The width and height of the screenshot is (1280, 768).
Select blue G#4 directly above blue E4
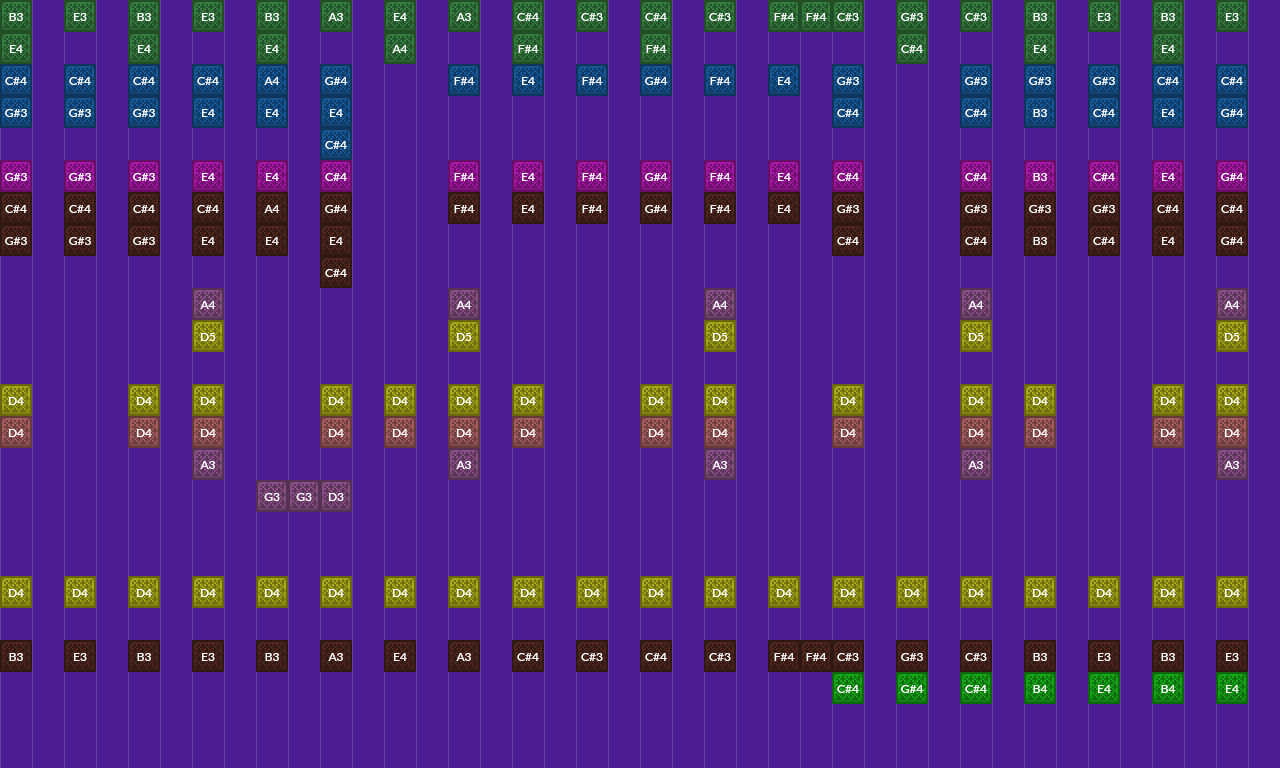336,81
